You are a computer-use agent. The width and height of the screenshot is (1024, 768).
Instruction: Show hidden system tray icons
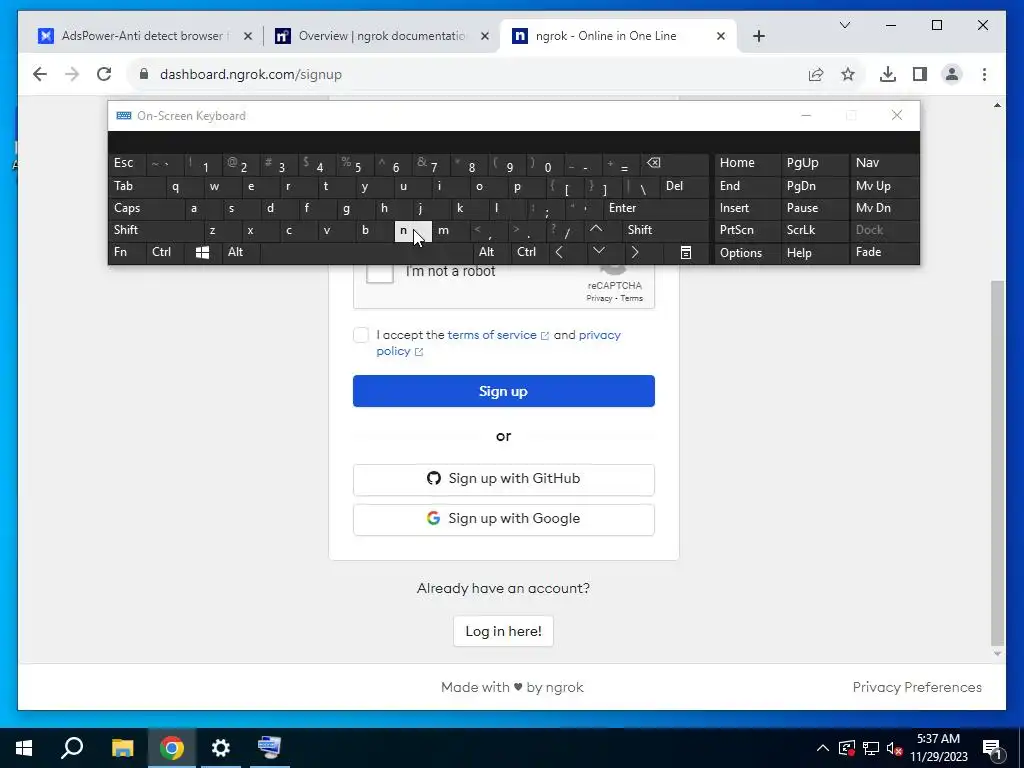(x=823, y=748)
